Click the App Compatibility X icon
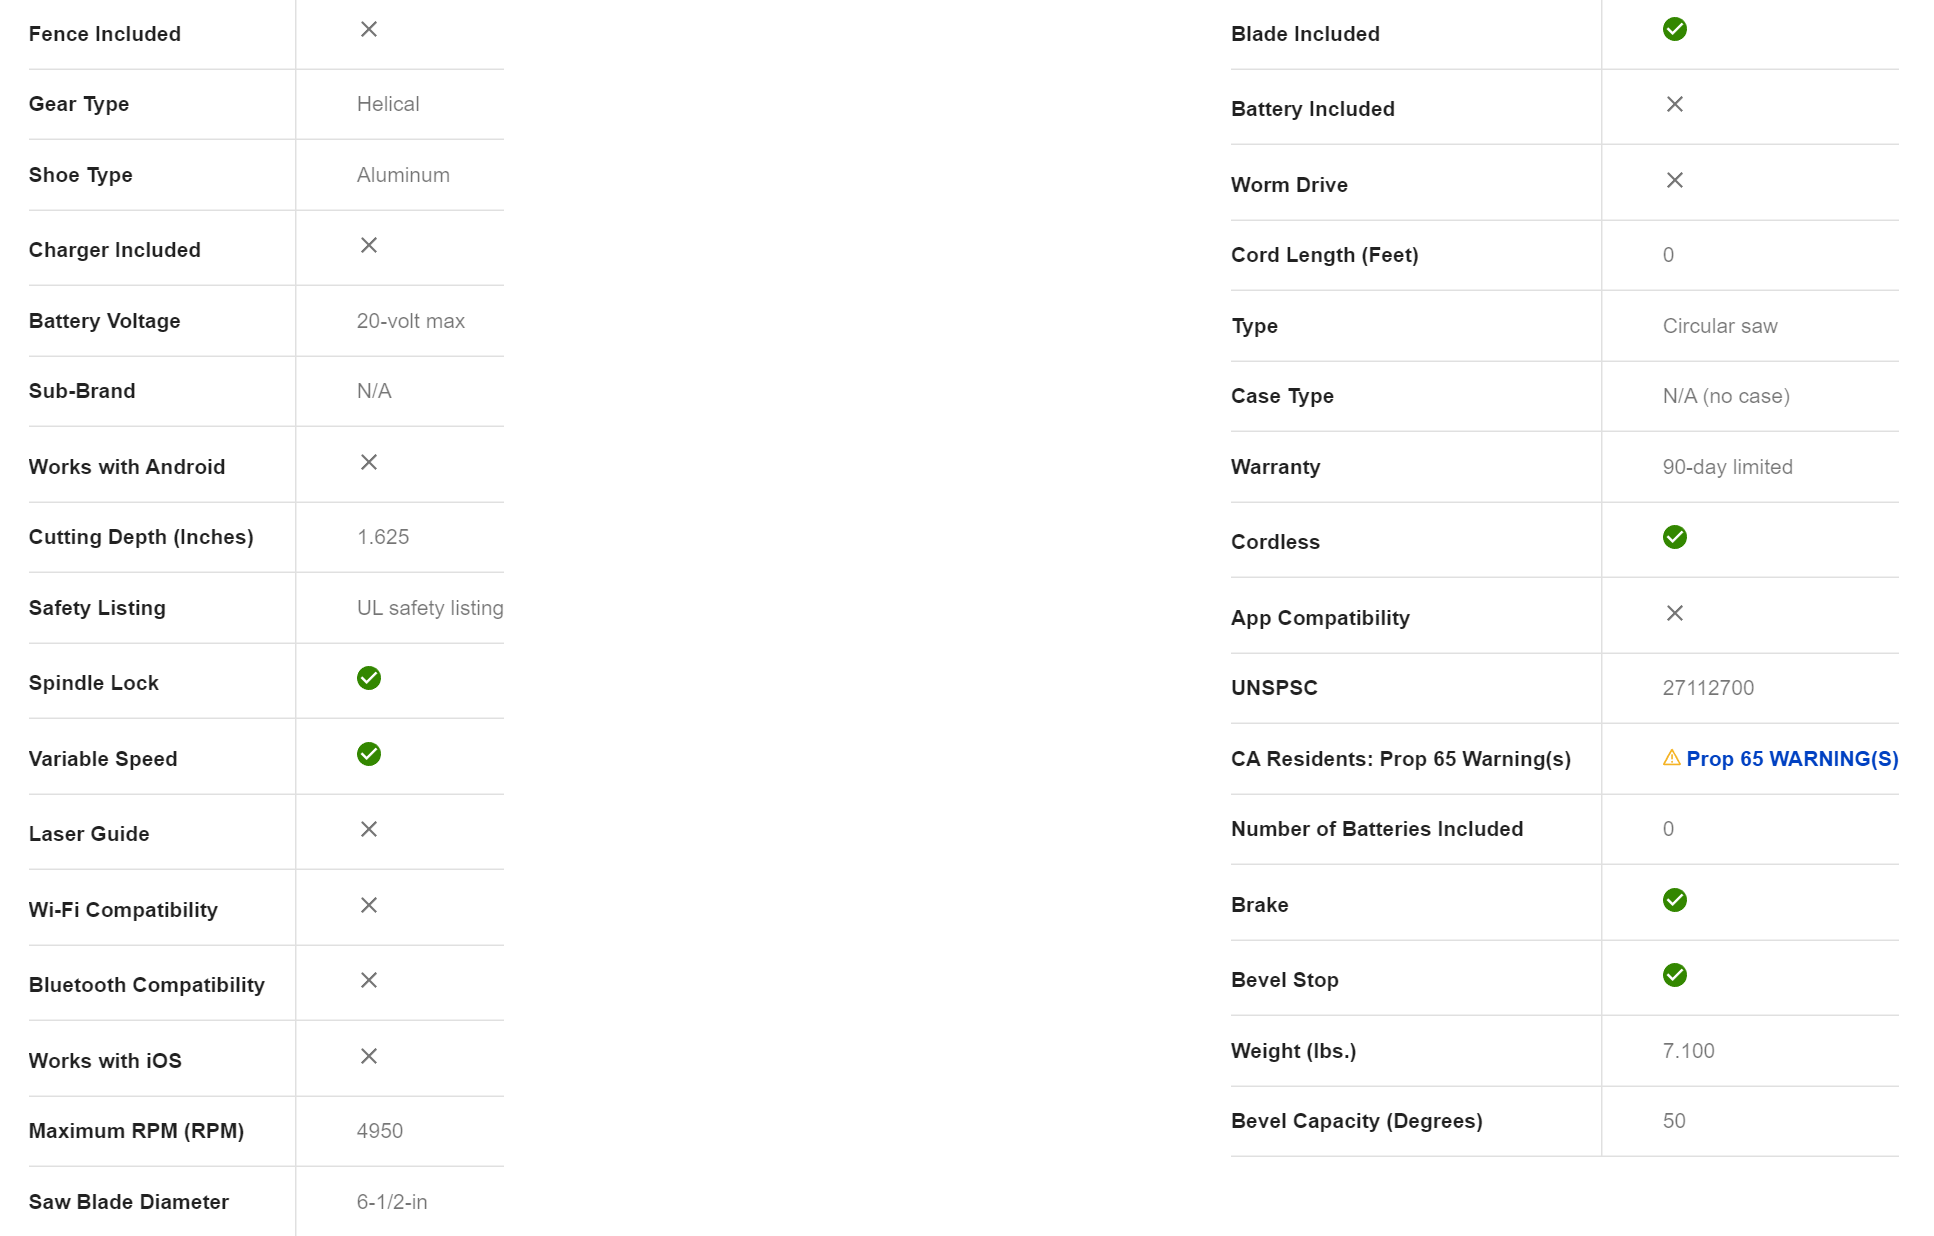Viewport: 1934px width, 1236px height. click(x=1674, y=614)
